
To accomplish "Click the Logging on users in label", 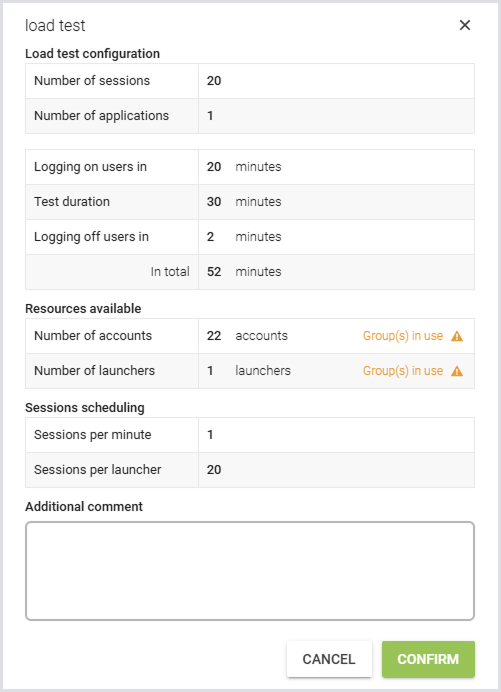I will coord(90,167).
